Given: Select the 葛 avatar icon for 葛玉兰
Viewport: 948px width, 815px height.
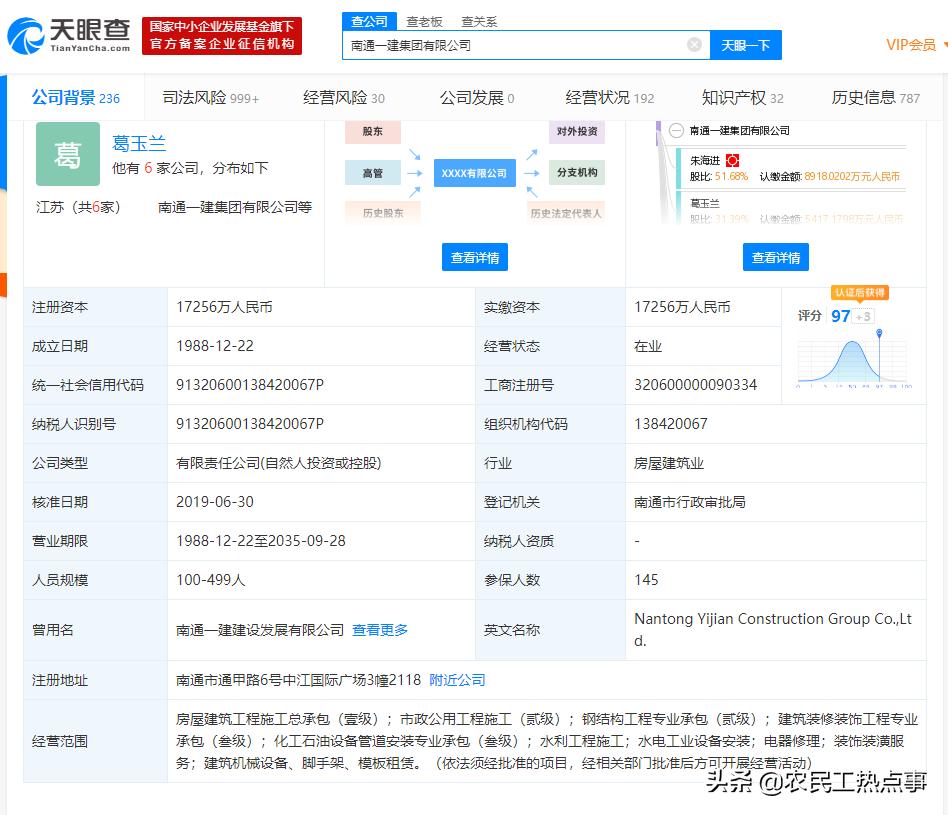Looking at the screenshot, I should click(x=67, y=154).
